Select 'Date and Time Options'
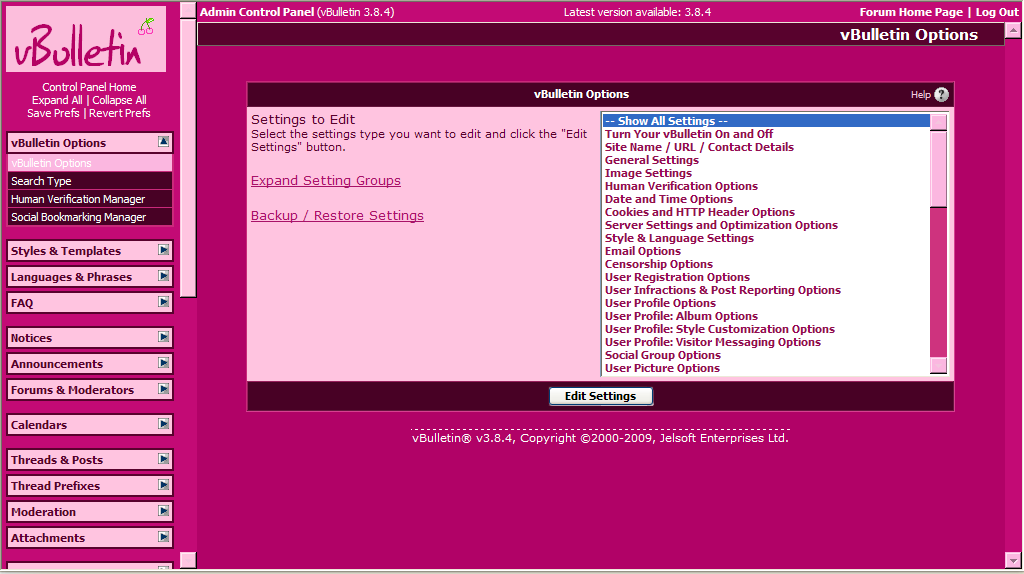 coord(766,199)
